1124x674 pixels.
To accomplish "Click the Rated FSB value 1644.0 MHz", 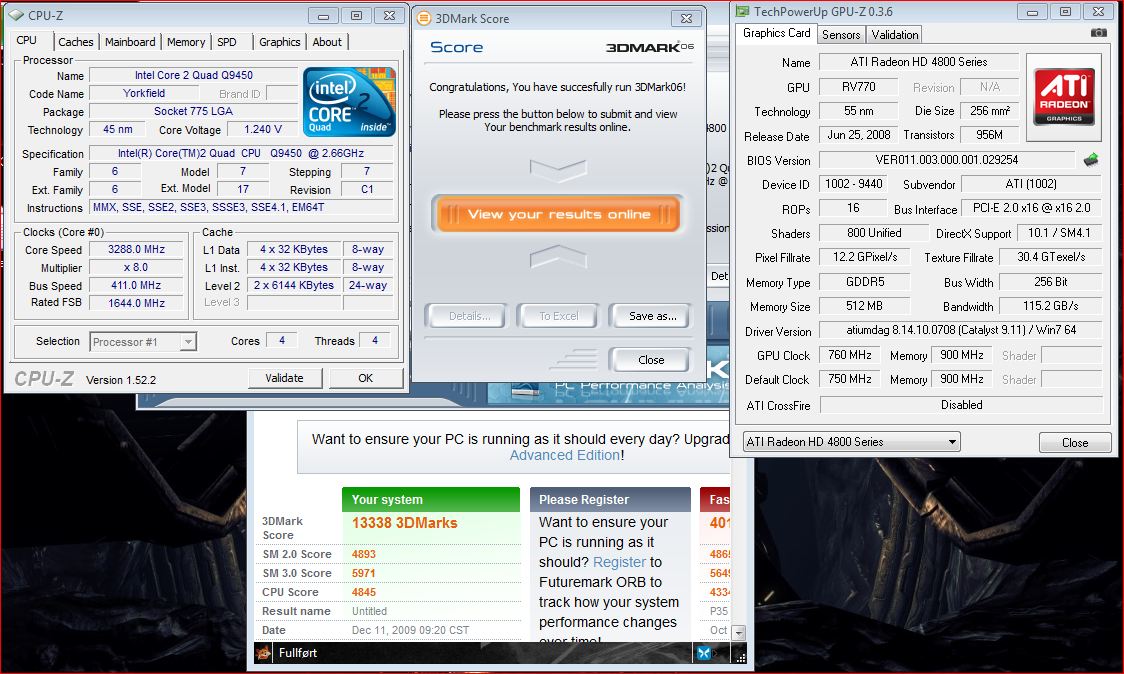I will [136, 303].
